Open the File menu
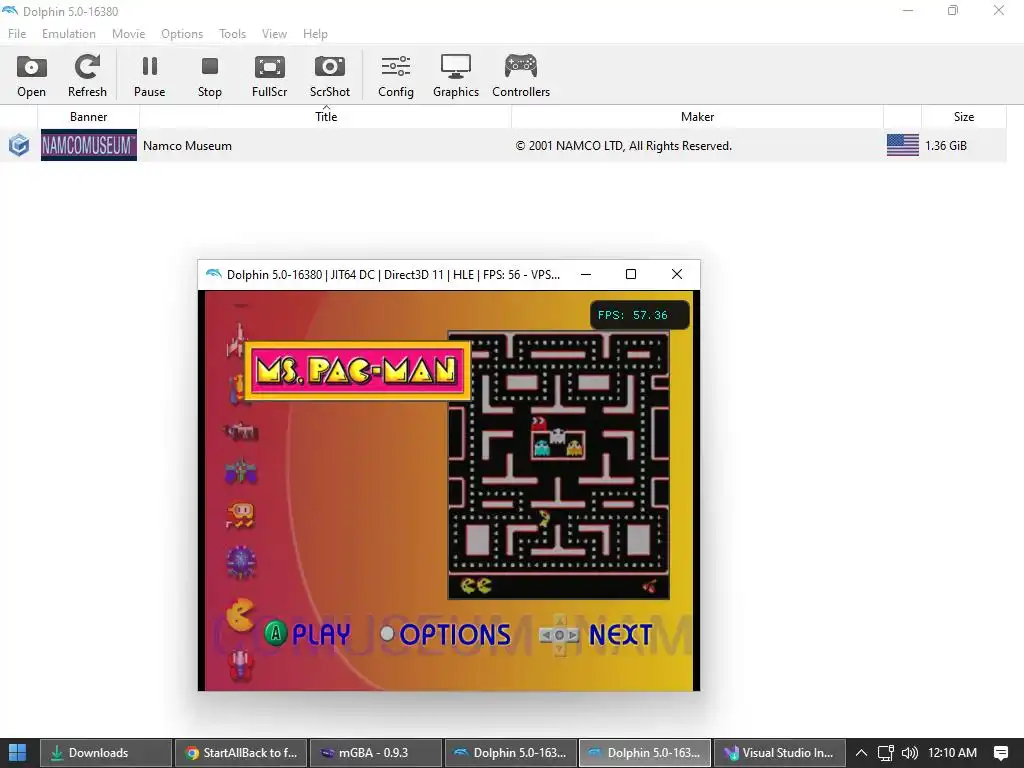 (17, 34)
